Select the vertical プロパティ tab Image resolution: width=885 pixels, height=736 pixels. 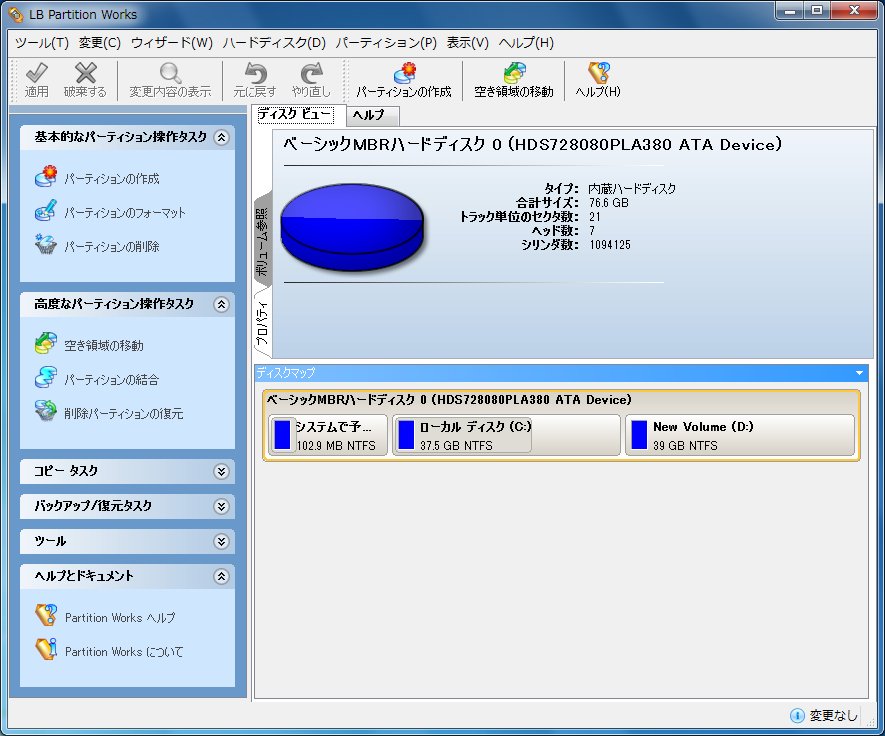coord(262,322)
